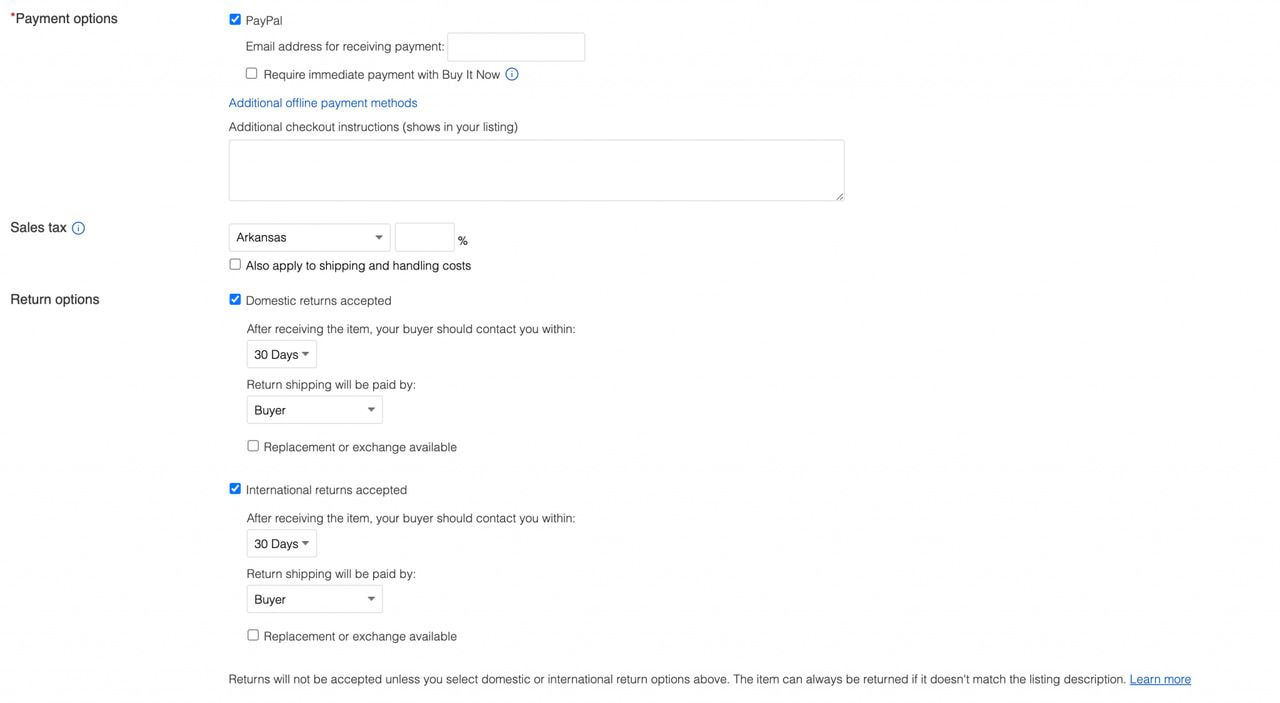Click the checkout instructions textarea resize handle
1280x703 pixels.
[x=839, y=196]
